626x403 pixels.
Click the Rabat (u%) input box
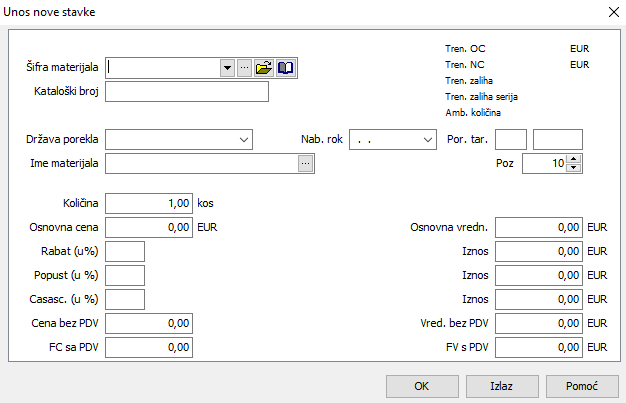click(x=125, y=251)
